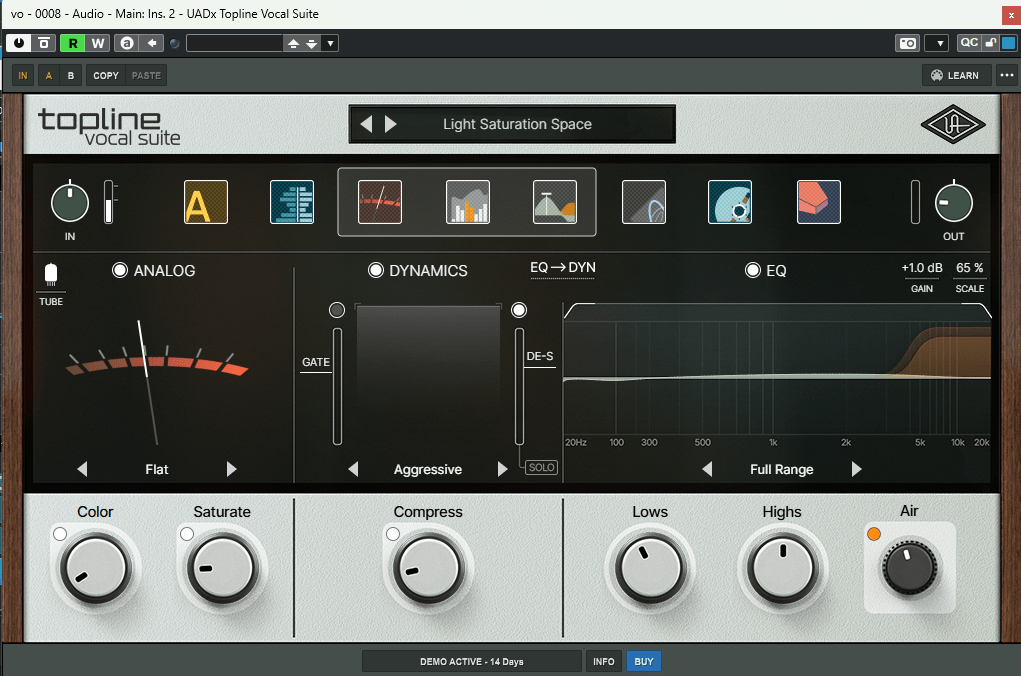Click the BUY button

644,661
